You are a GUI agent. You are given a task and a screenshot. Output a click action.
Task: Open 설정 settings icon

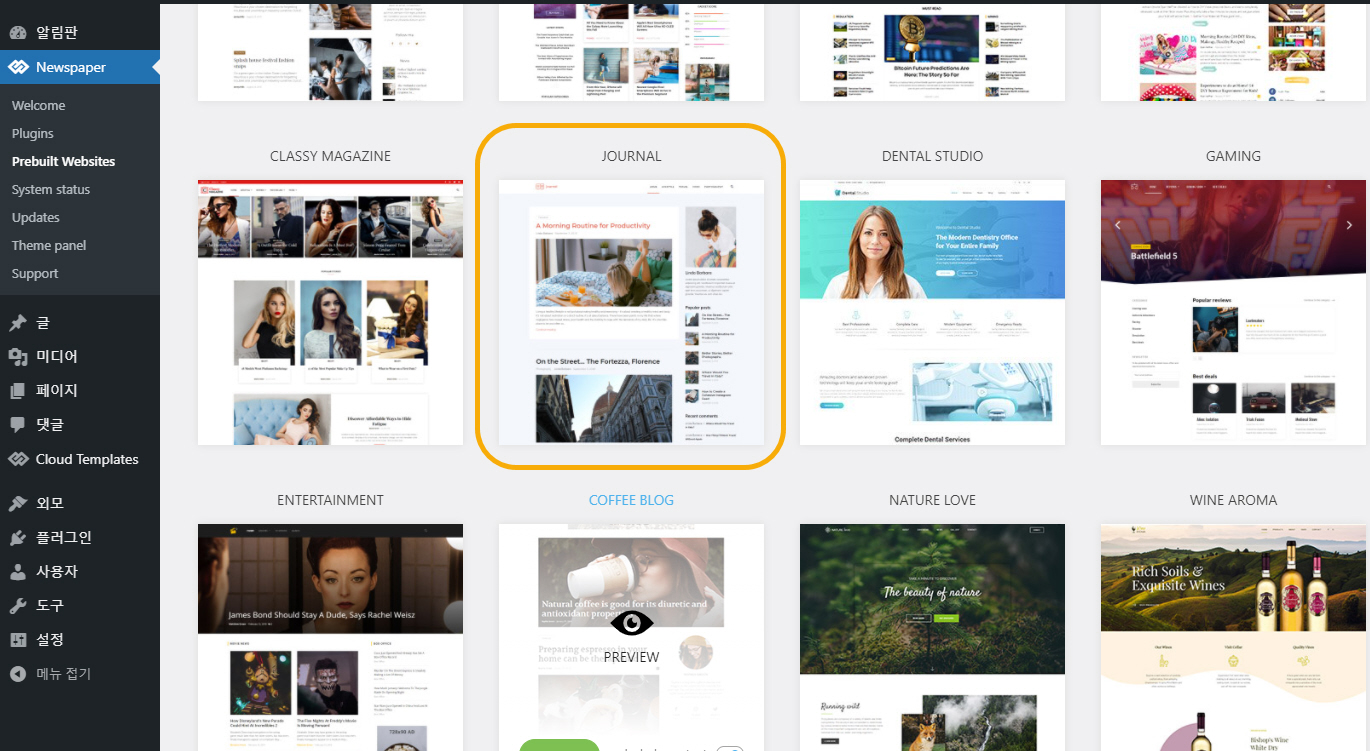pos(18,640)
